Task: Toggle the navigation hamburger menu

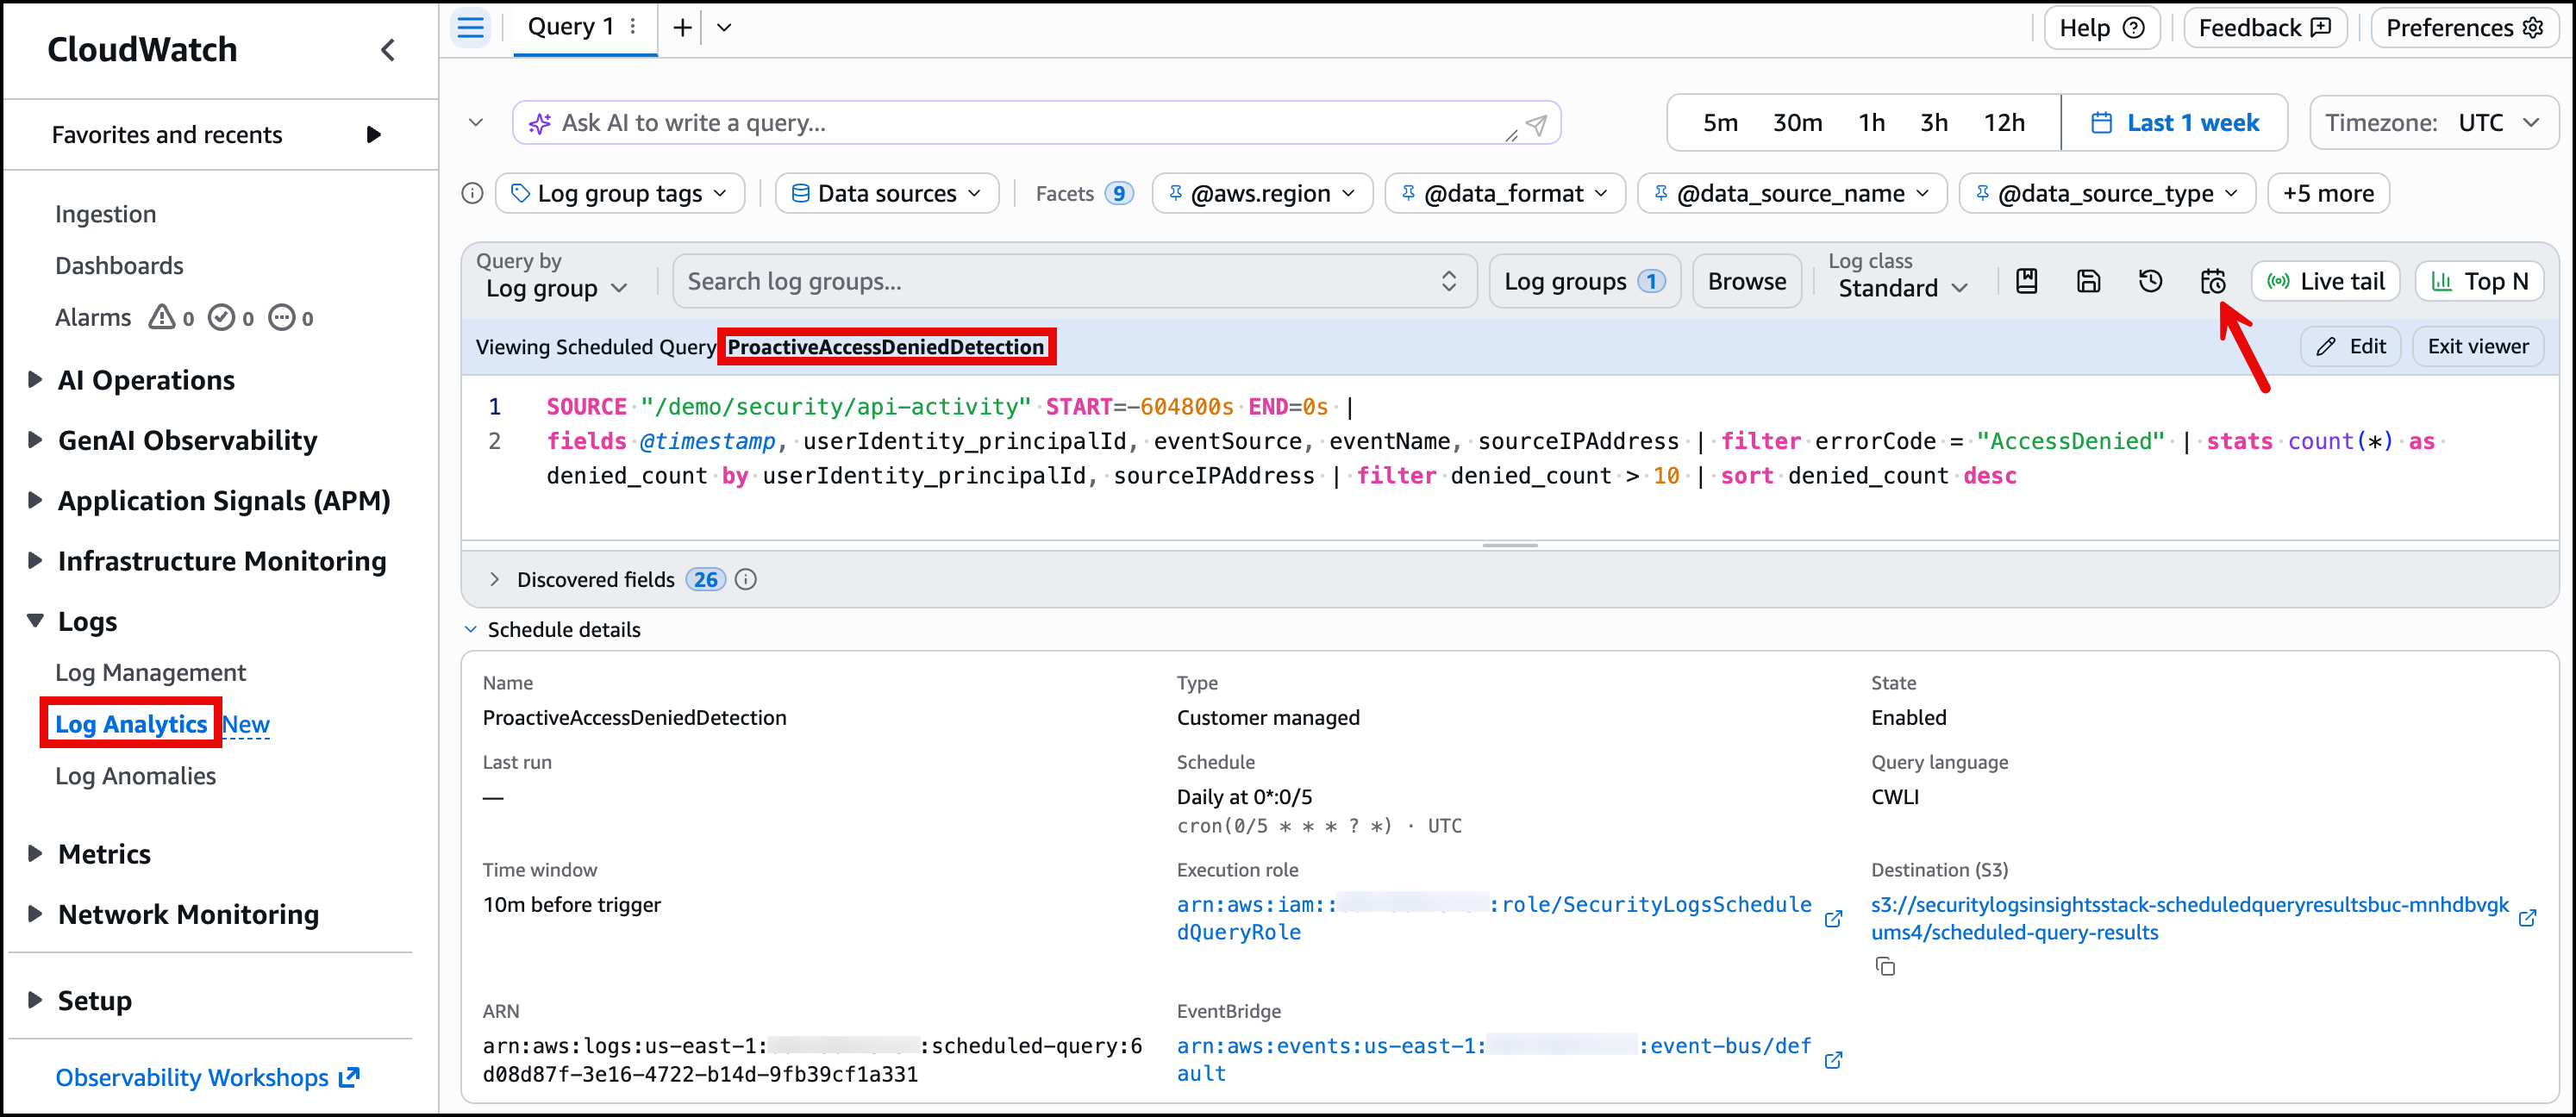Action: point(470,28)
